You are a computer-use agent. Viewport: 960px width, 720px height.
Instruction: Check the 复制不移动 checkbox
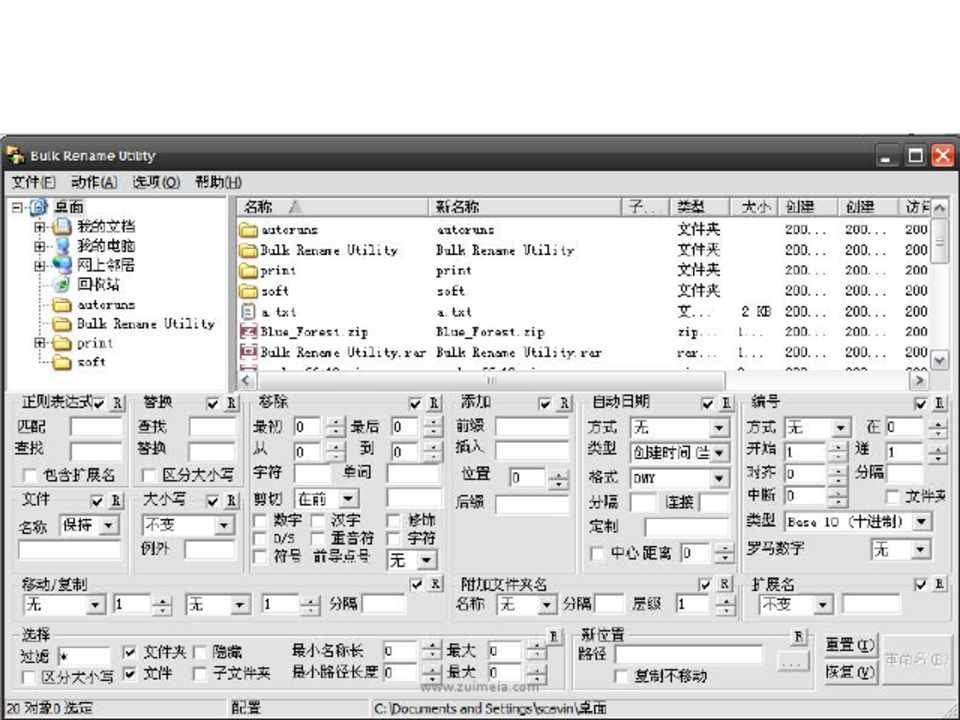[x=622, y=677]
